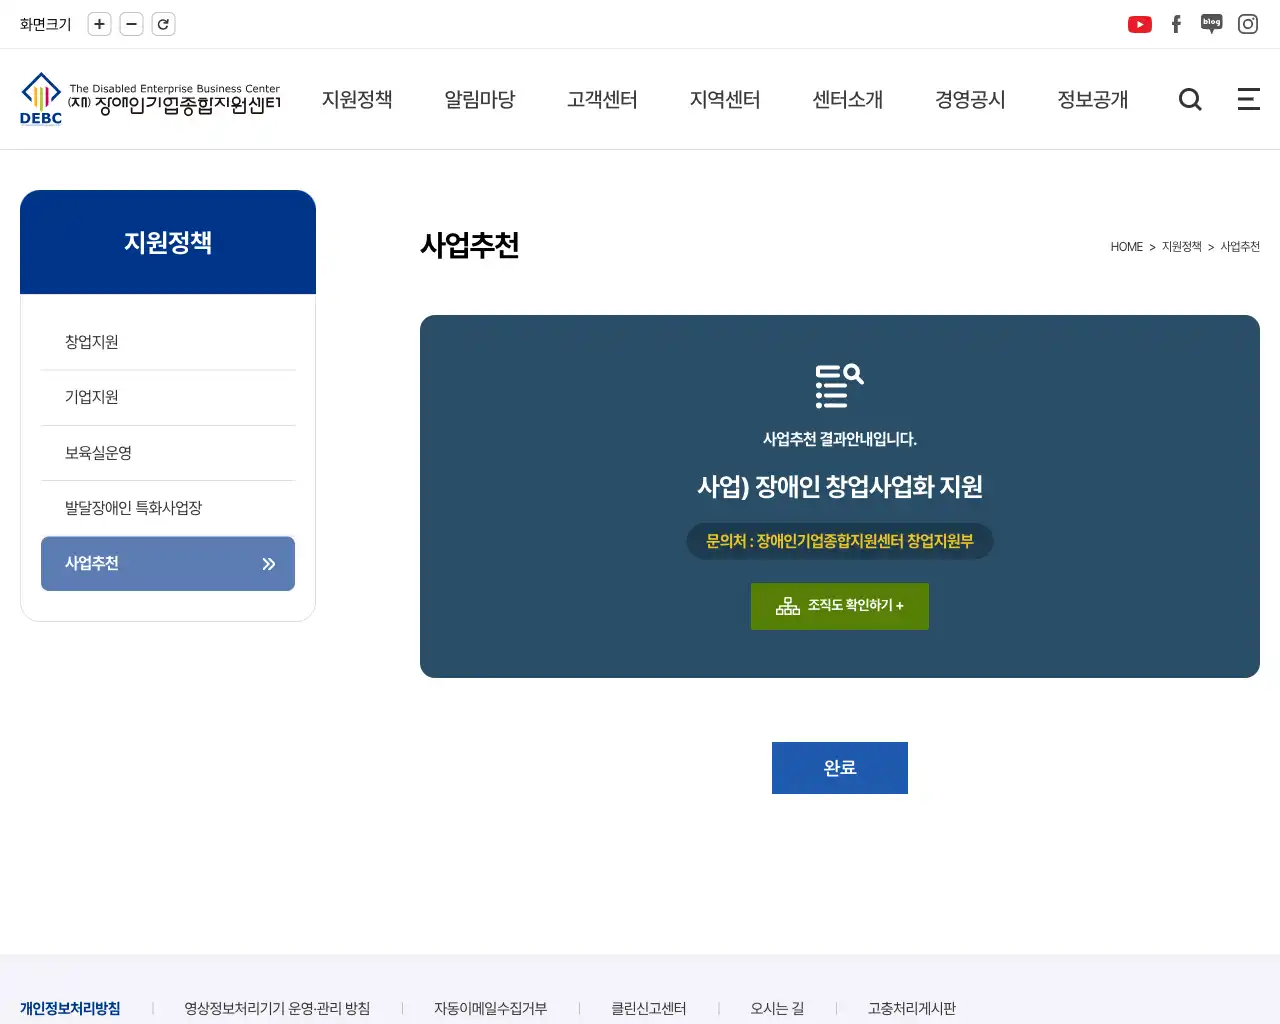Click the DEBC logo to go home
This screenshot has height=1024, width=1280.
(150, 99)
